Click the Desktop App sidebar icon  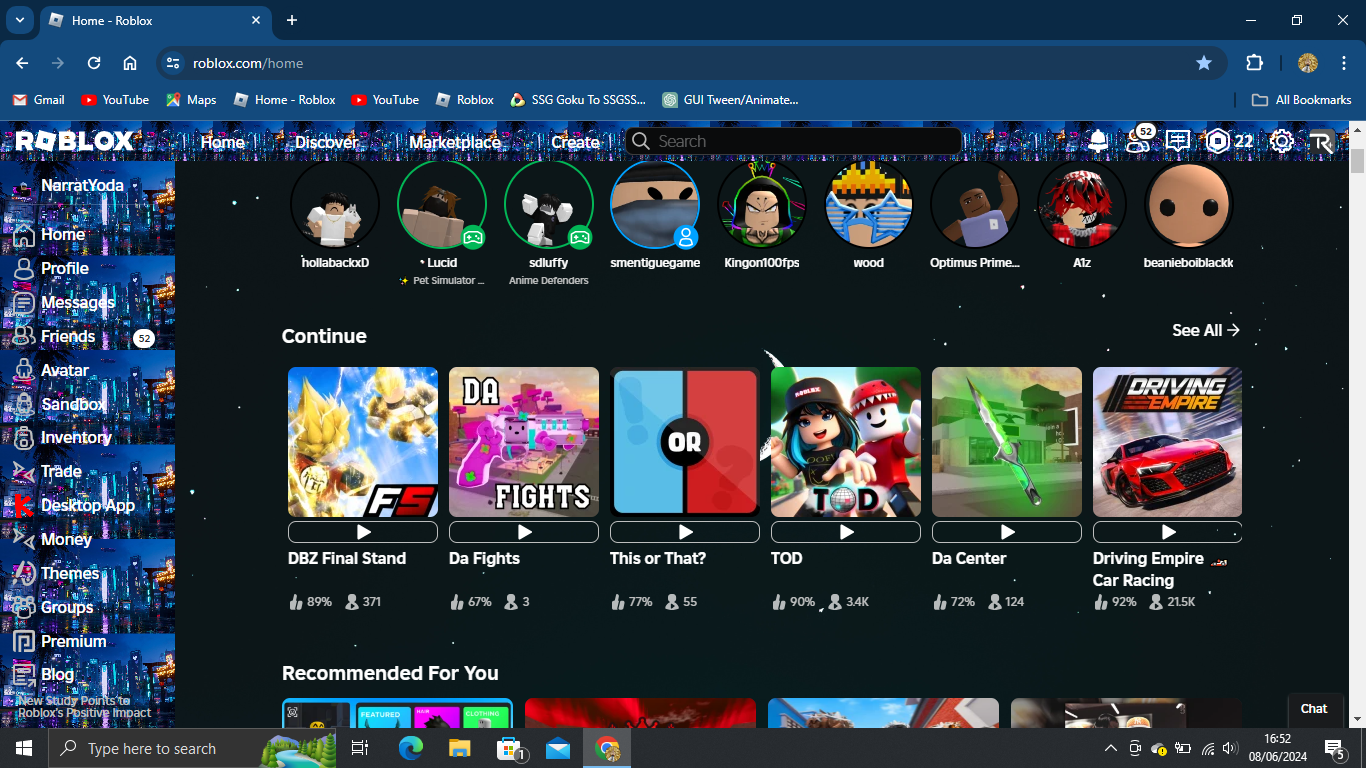24,506
